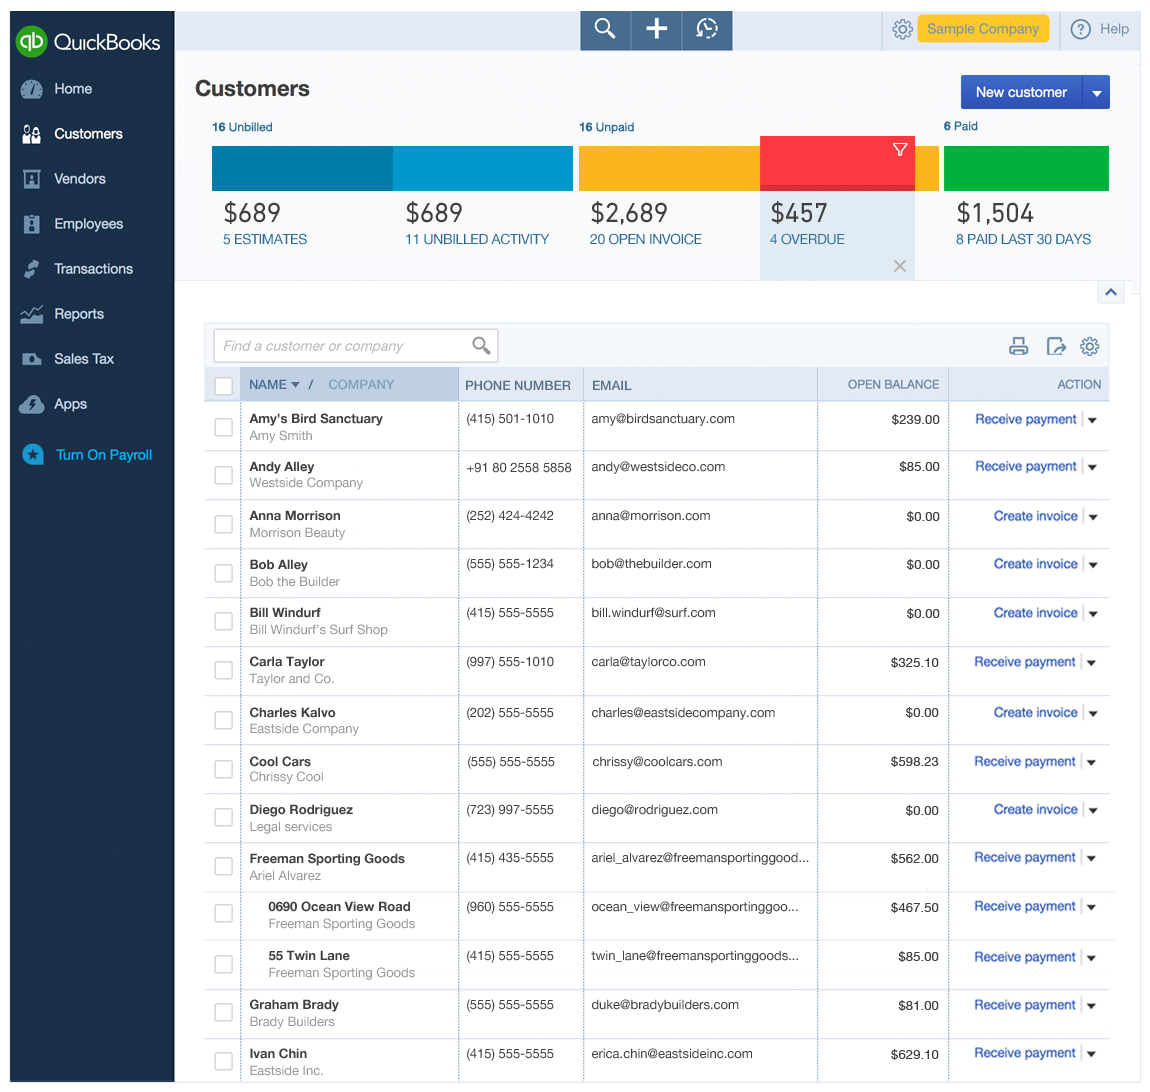Select the Bill Windurf checkbox
Screen dimensions: 1150x1092
pos(224,621)
